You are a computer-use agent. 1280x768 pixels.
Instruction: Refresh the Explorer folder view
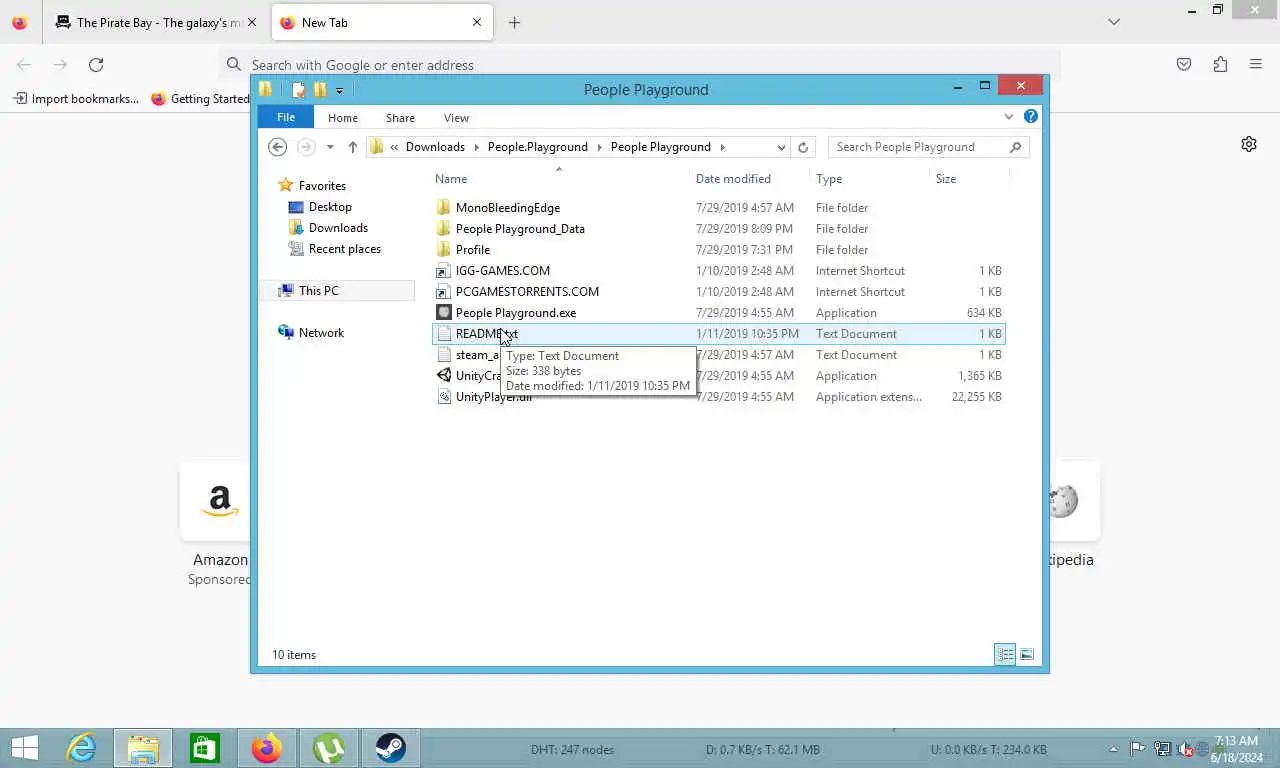pyautogui.click(x=803, y=147)
